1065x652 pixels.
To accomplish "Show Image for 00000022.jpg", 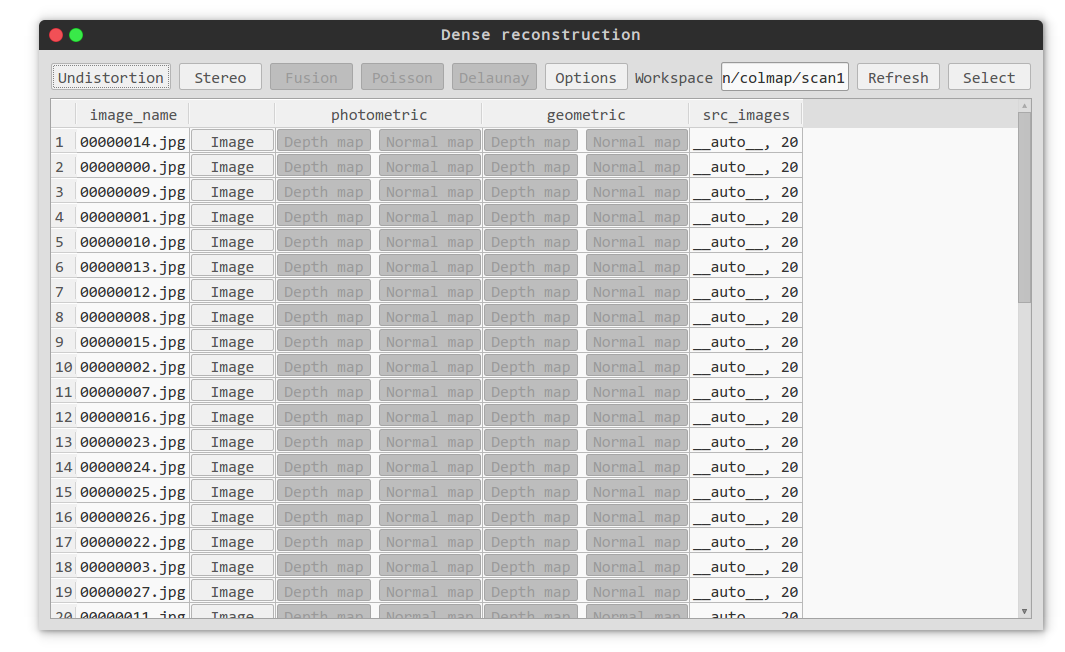I will click(232, 541).
